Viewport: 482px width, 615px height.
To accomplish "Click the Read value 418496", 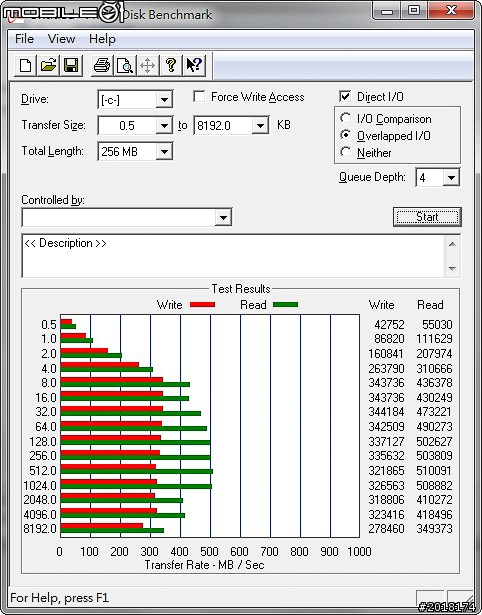I will point(434,514).
